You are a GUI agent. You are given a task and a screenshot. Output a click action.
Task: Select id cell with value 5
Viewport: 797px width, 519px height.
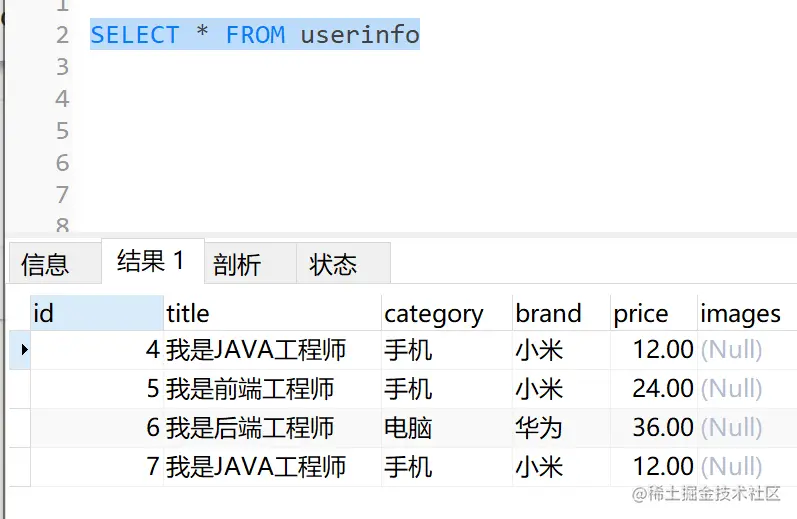[x=97, y=389]
